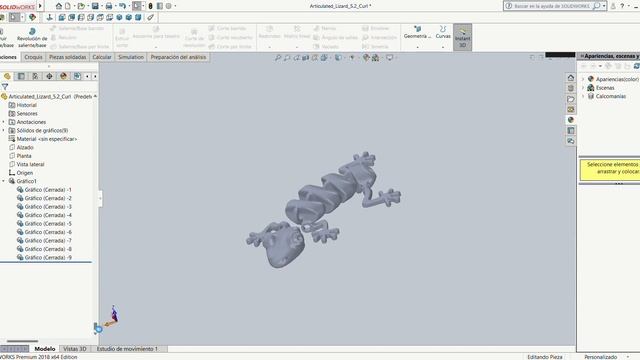Open the View Palette icon in the task pane
640x360 pixels.
(571, 109)
